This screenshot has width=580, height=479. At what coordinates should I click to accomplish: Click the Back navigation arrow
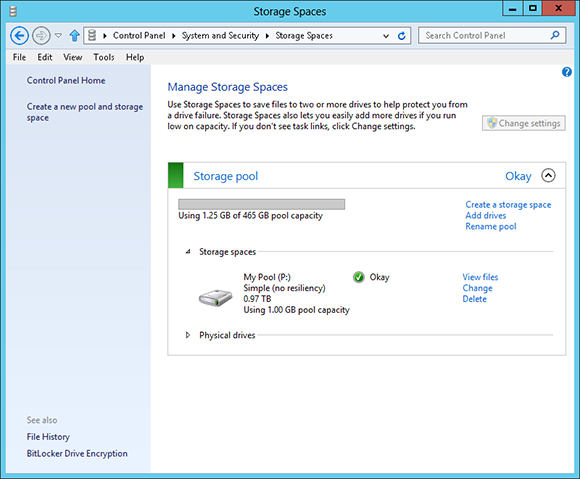click(x=19, y=36)
